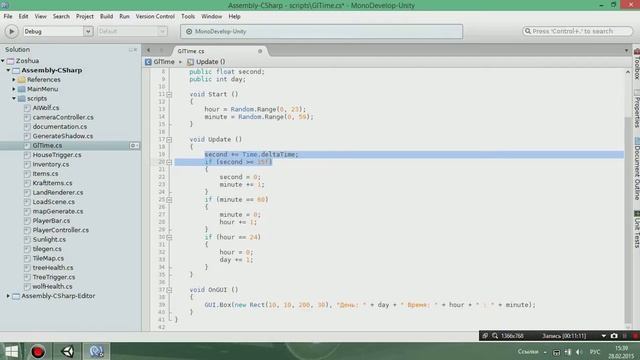This screenshot has height=360, width=640.
Task: Click the red recorder taskbar icon
Action: click(x=38, y=351)
